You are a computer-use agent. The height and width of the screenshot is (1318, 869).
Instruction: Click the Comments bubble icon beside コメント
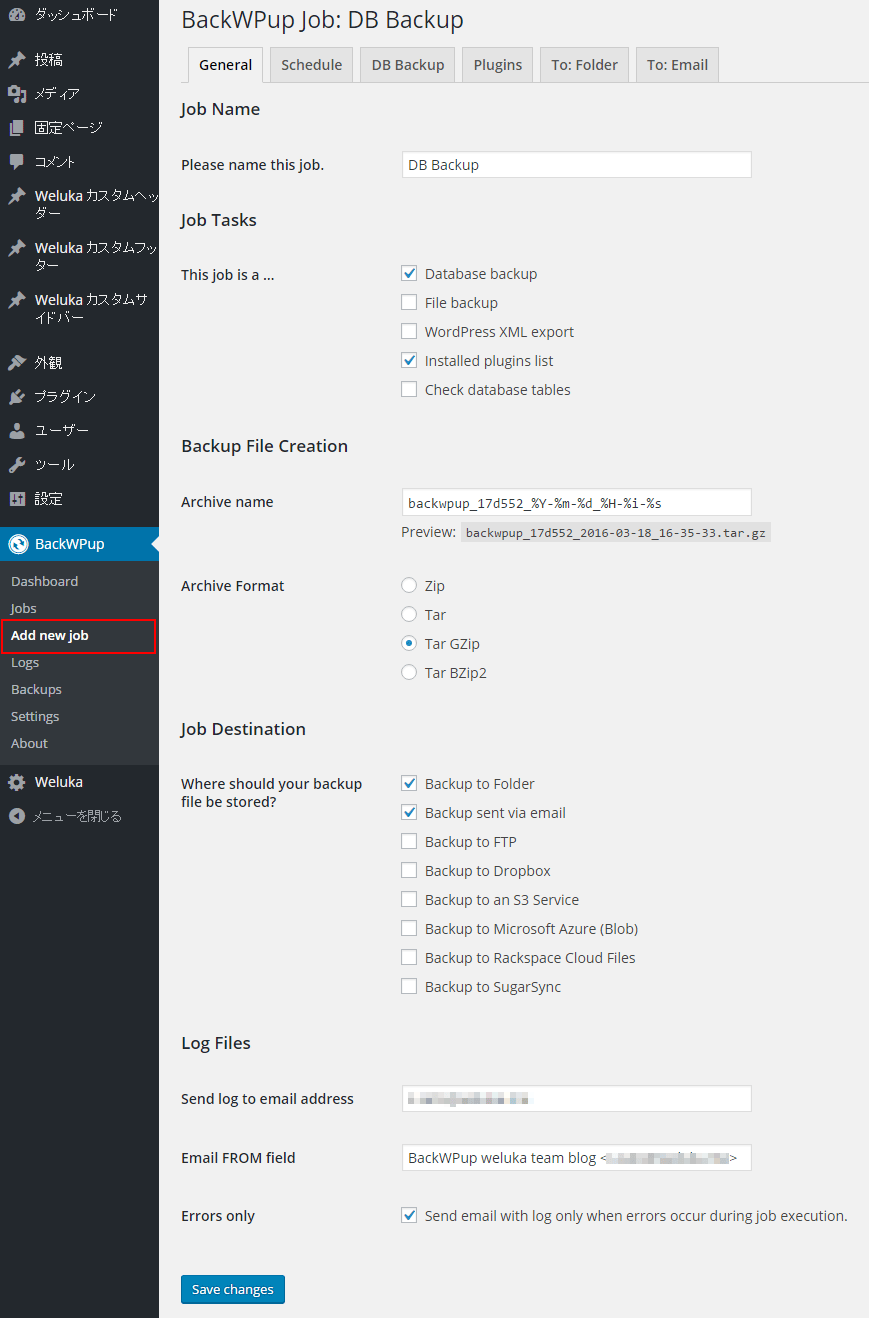click(17, 162)
